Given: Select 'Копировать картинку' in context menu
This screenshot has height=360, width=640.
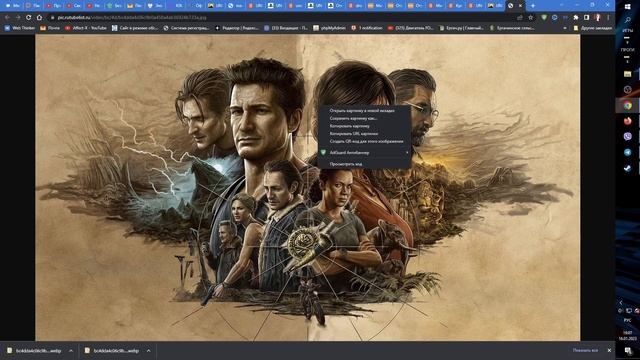Looking at the screenshot, I should click(364, 126).
